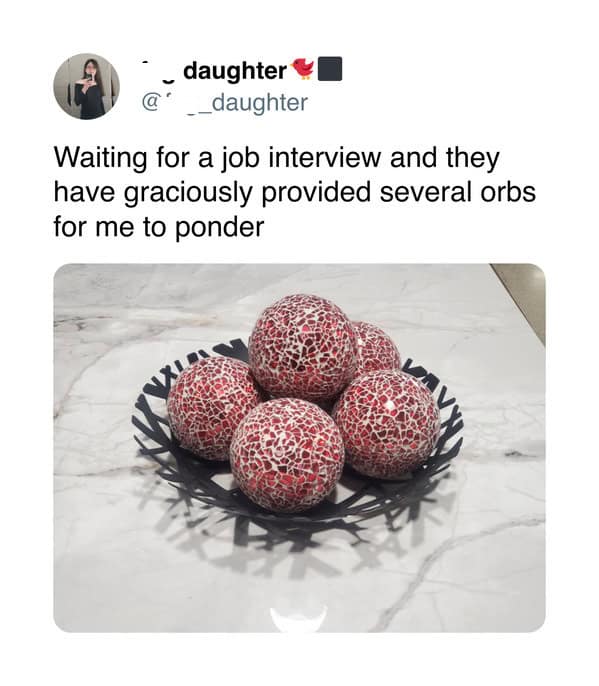
Task: Select the partially hidden back orb
Action: pos(377,348)
